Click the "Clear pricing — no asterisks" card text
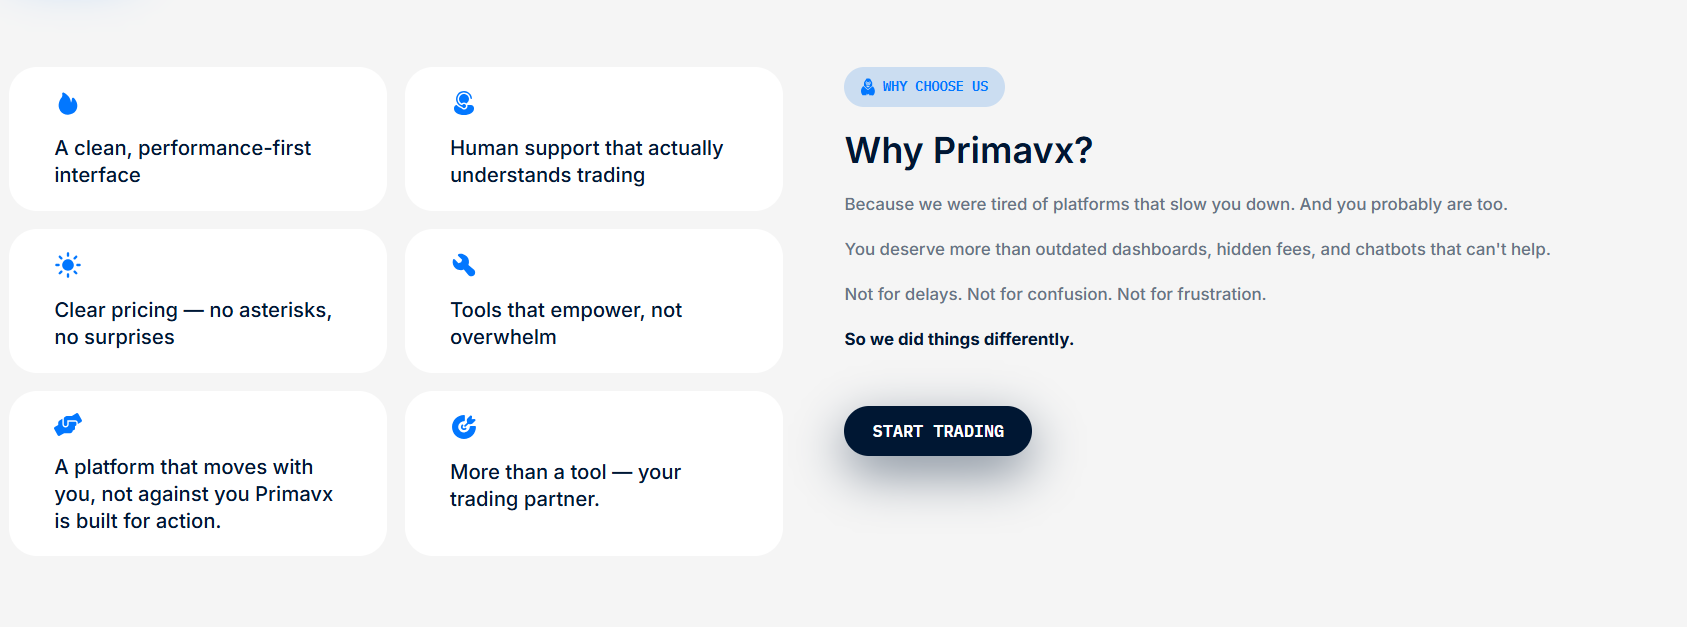This screenshot has width=1687, height=627. click(193, 323)
